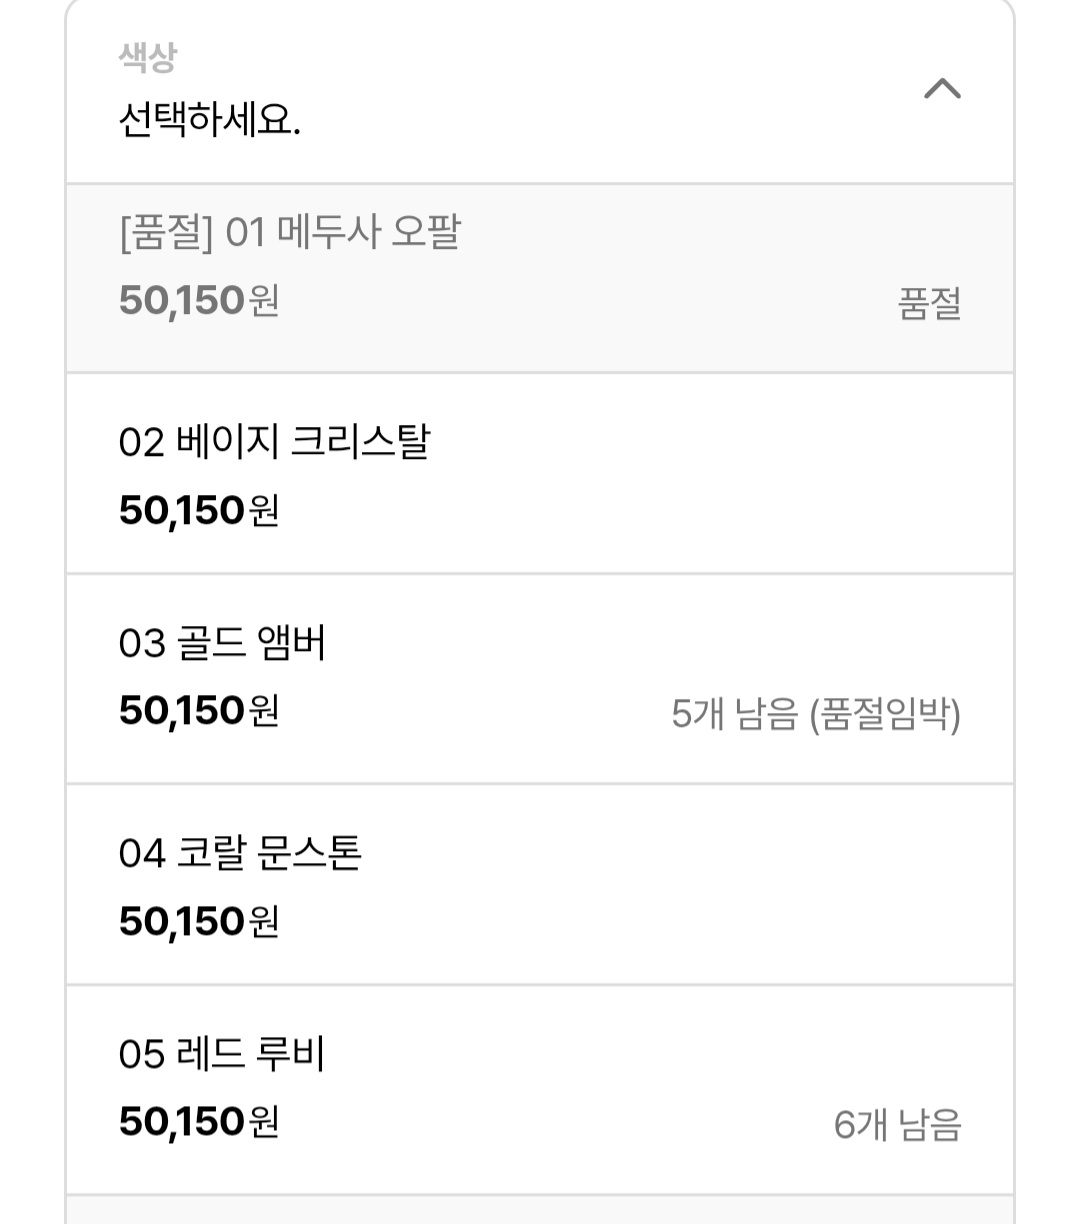This screenshot has width=1080, height=1224.
Task: Click the 5개 남음 (품절임박) stock notice
Action: coord(815,714)
